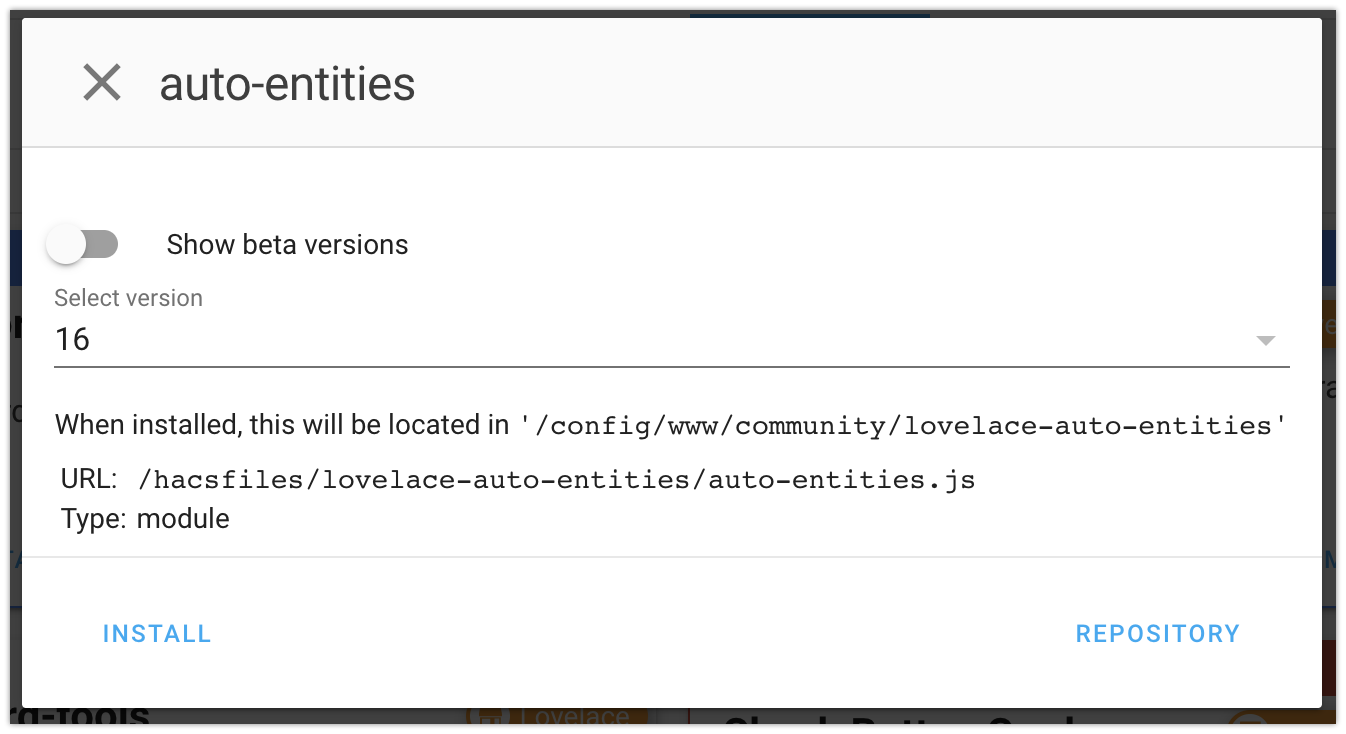Viewport: 1346px width, 734px height.
Task: Click the INSTALL button
Action: tap(156, 633)
